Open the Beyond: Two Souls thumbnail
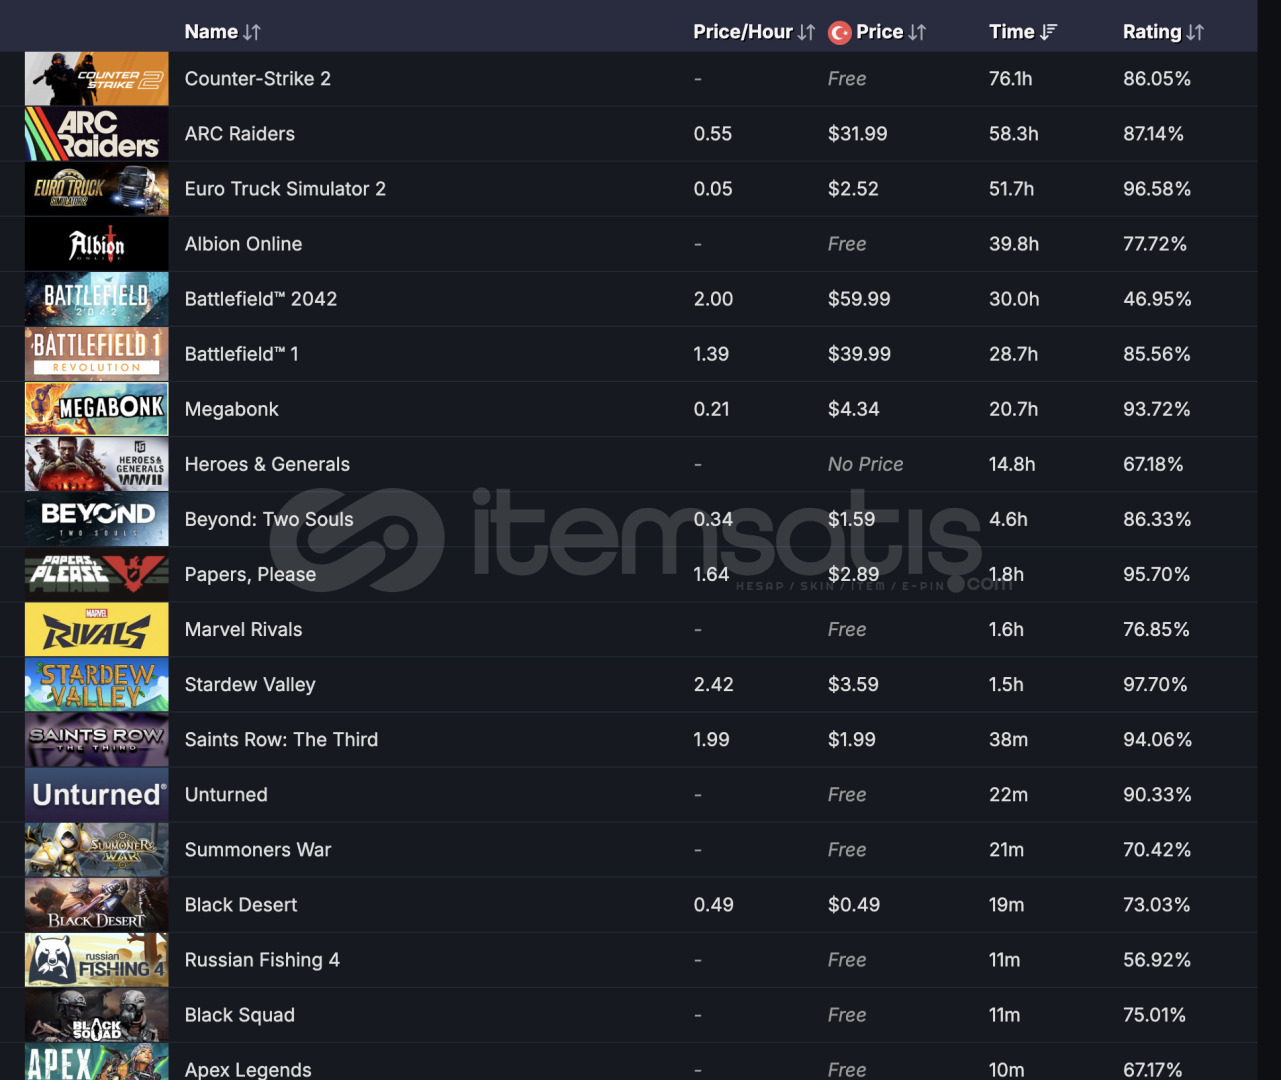The height and width of the screenshot is (1080, 1281). point(97,519)
